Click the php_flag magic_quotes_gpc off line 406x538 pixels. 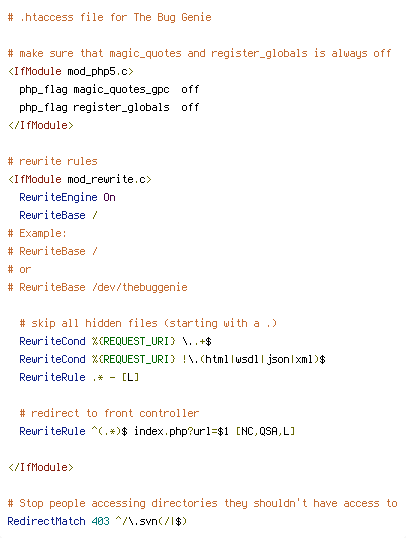109,90
